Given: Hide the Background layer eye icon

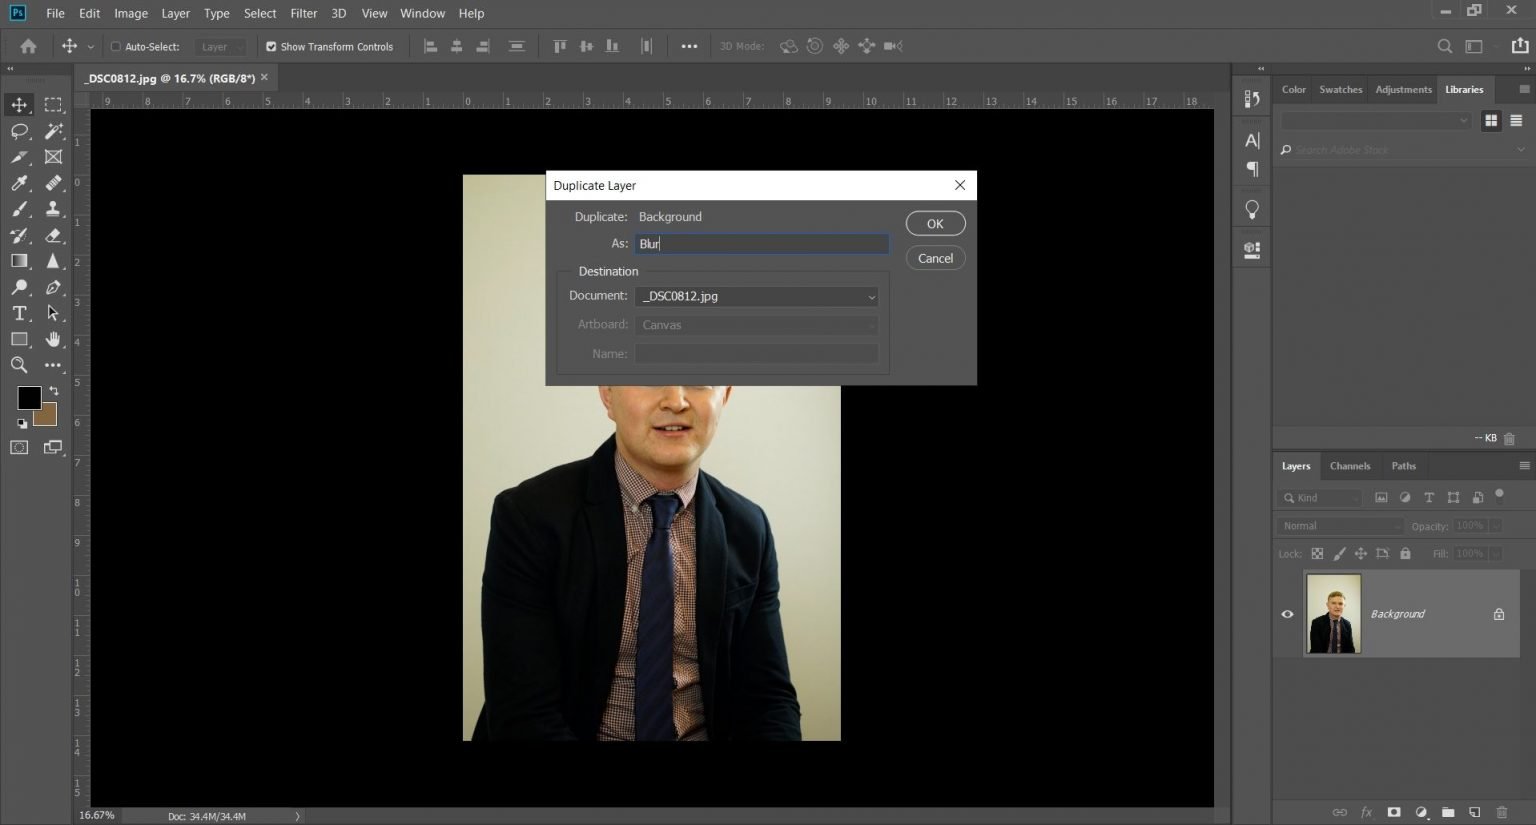Looking at the screenshot, I should [x=1287, y=614].
